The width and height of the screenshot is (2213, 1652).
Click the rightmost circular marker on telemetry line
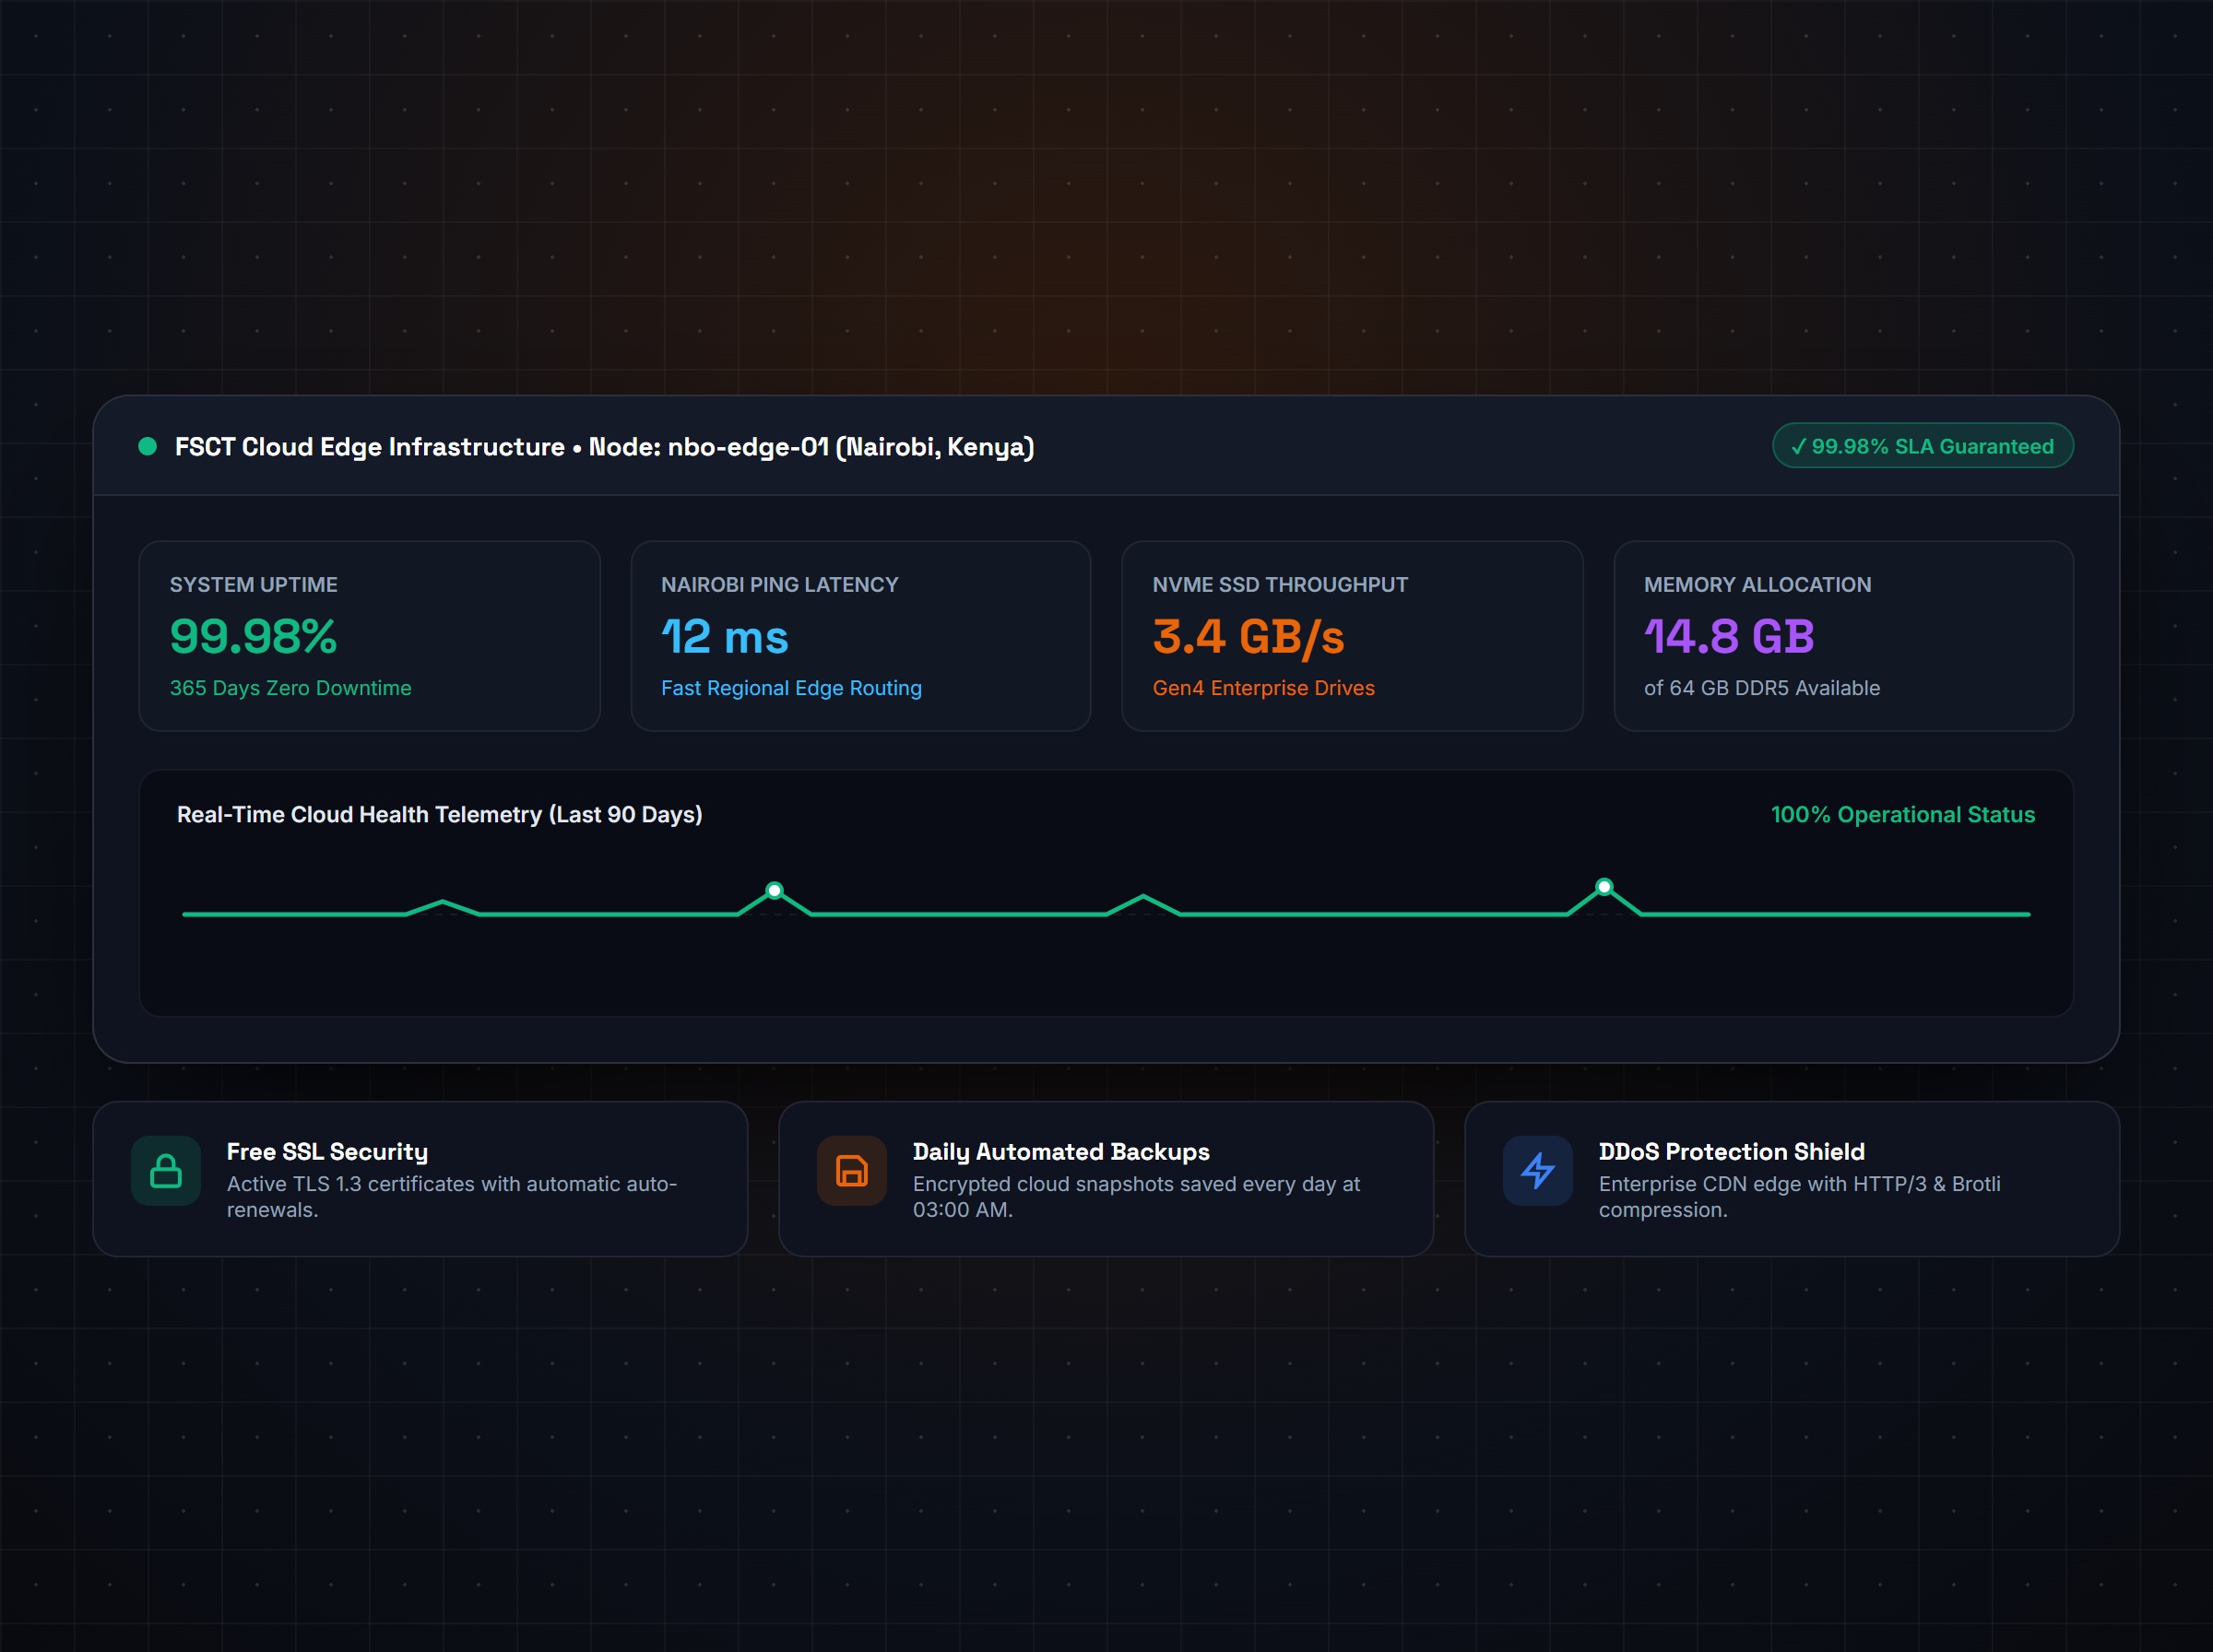coord(1604,886)
